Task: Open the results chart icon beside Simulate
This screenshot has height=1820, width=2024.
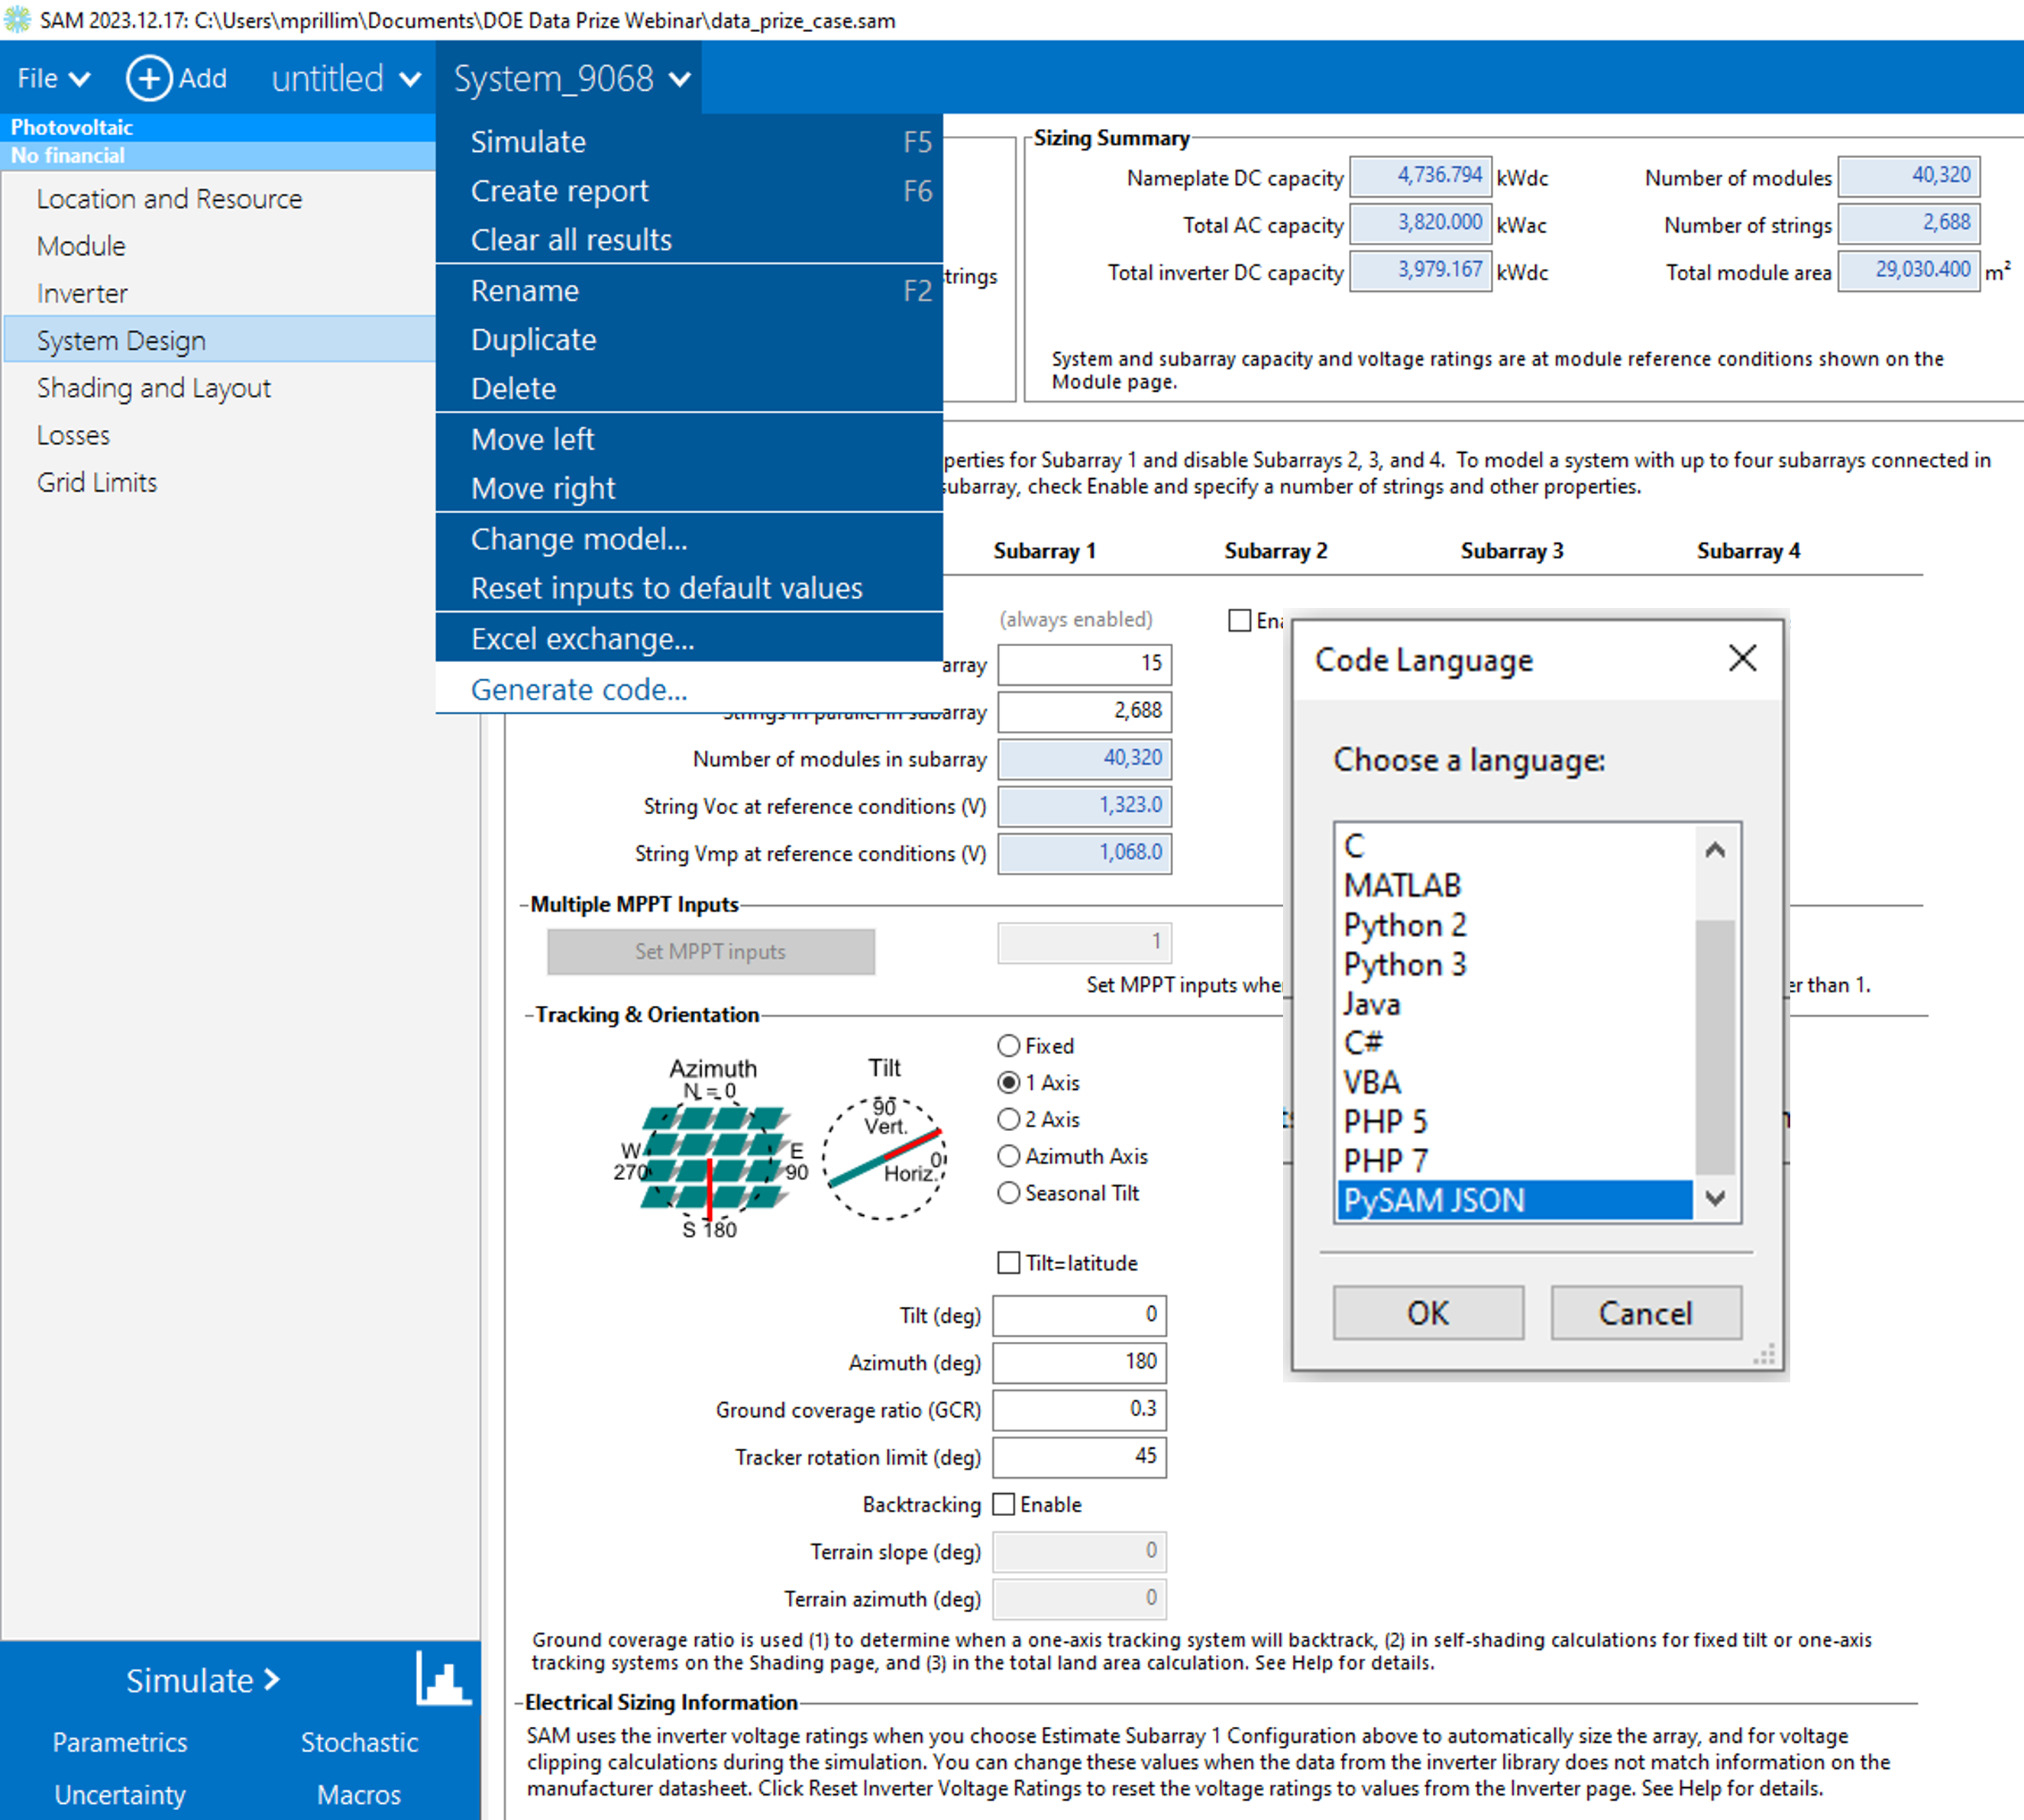Action: tap(443, 1679)
